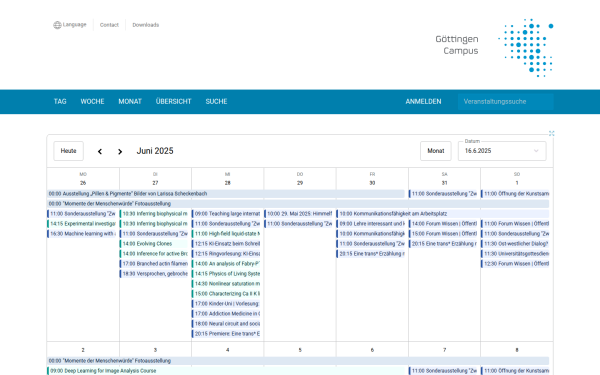Toggle fullscreen calendar expand icon
The image size is (600, 375).
pos(551,133)
